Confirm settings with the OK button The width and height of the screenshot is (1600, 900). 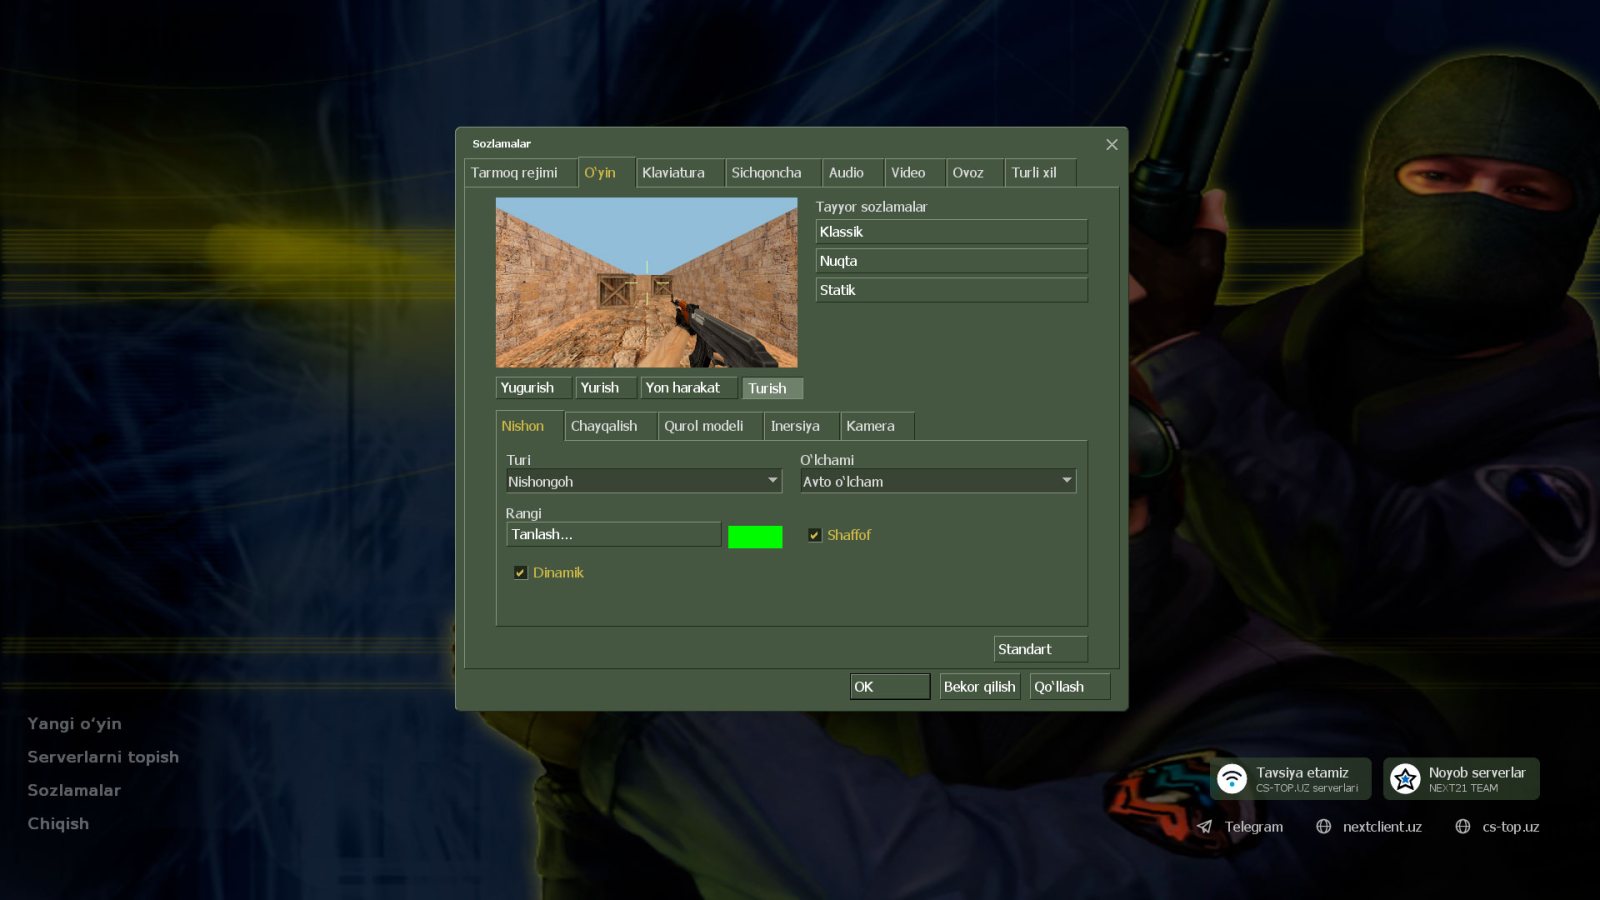pyautogui.click(x=890, y=687)
